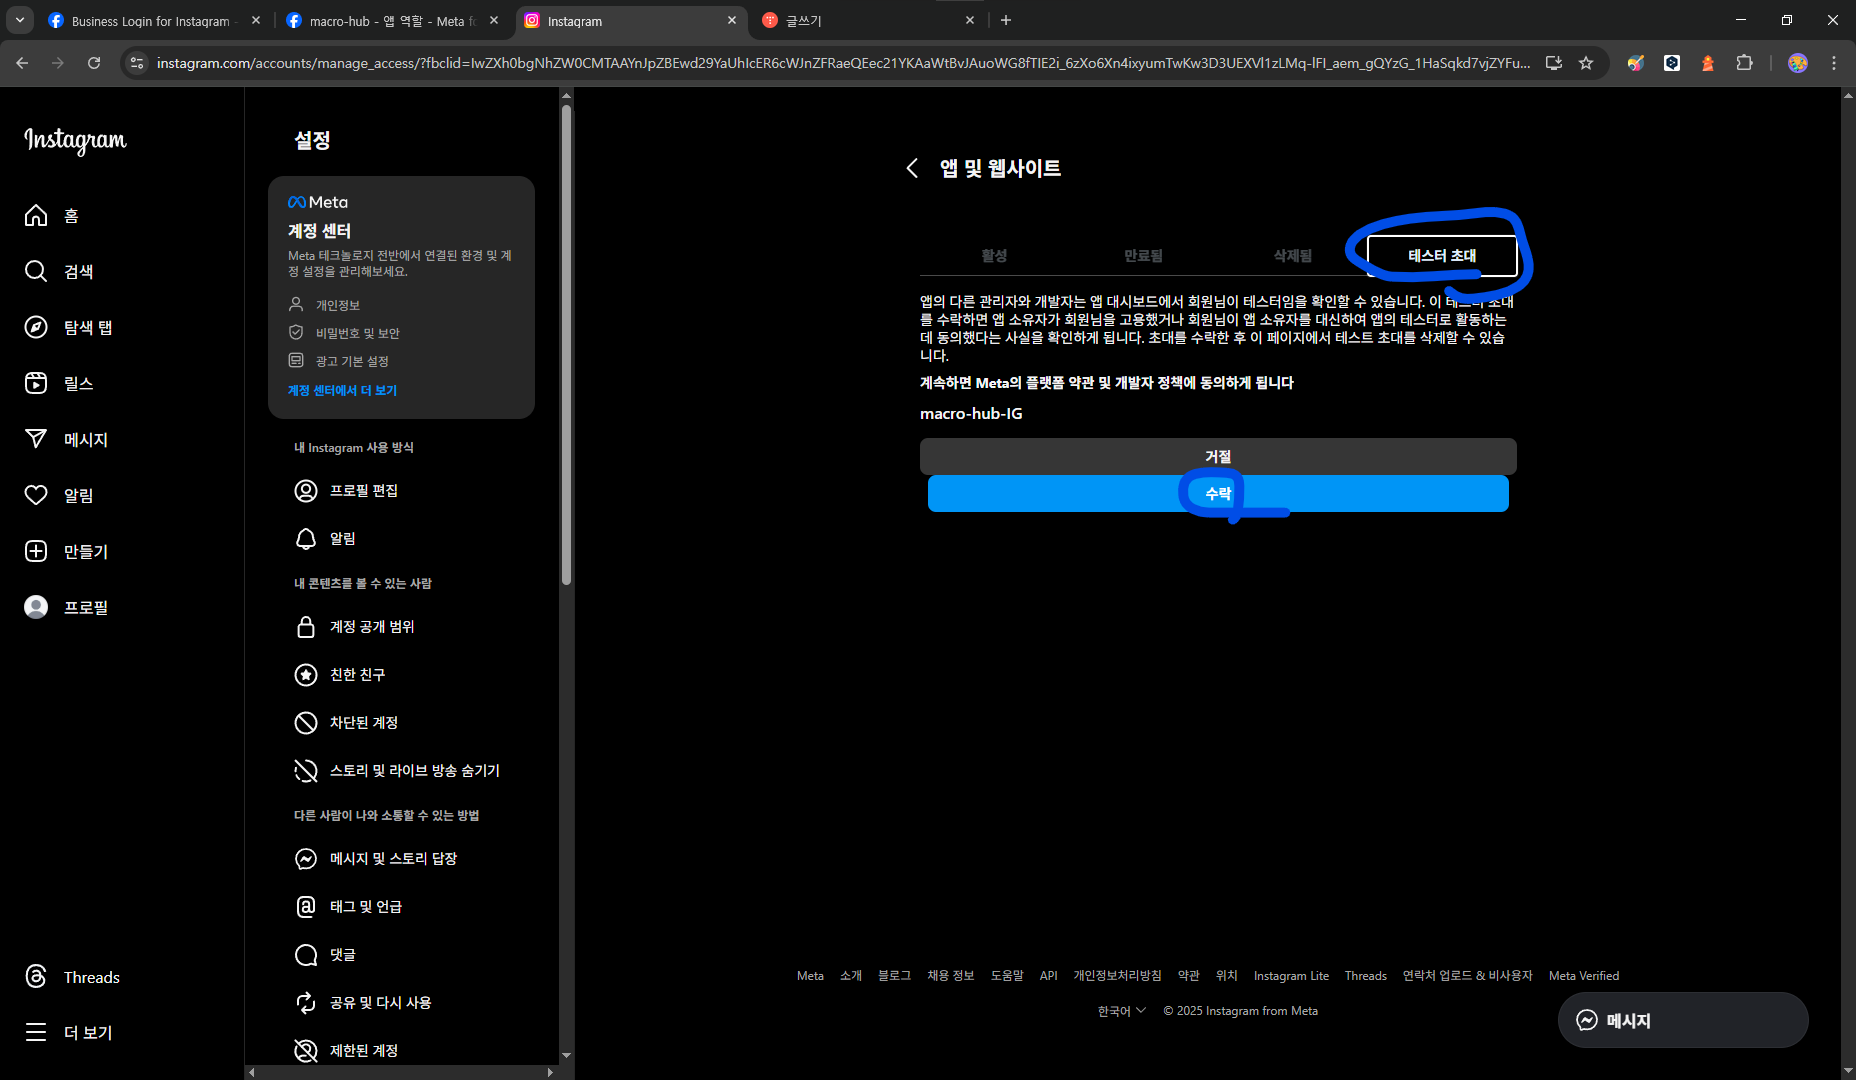View site information icon in address bar
This screenshot has height=1080, width=1856.
pyautogui.click(x=137, y=63)
